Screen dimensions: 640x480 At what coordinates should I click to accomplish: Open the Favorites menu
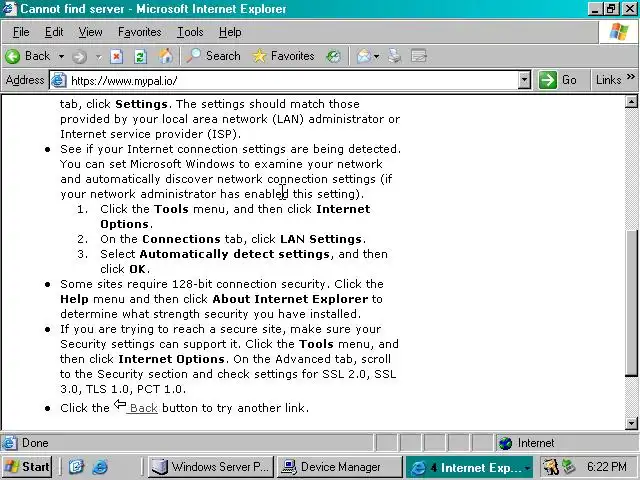click(140, 32)
